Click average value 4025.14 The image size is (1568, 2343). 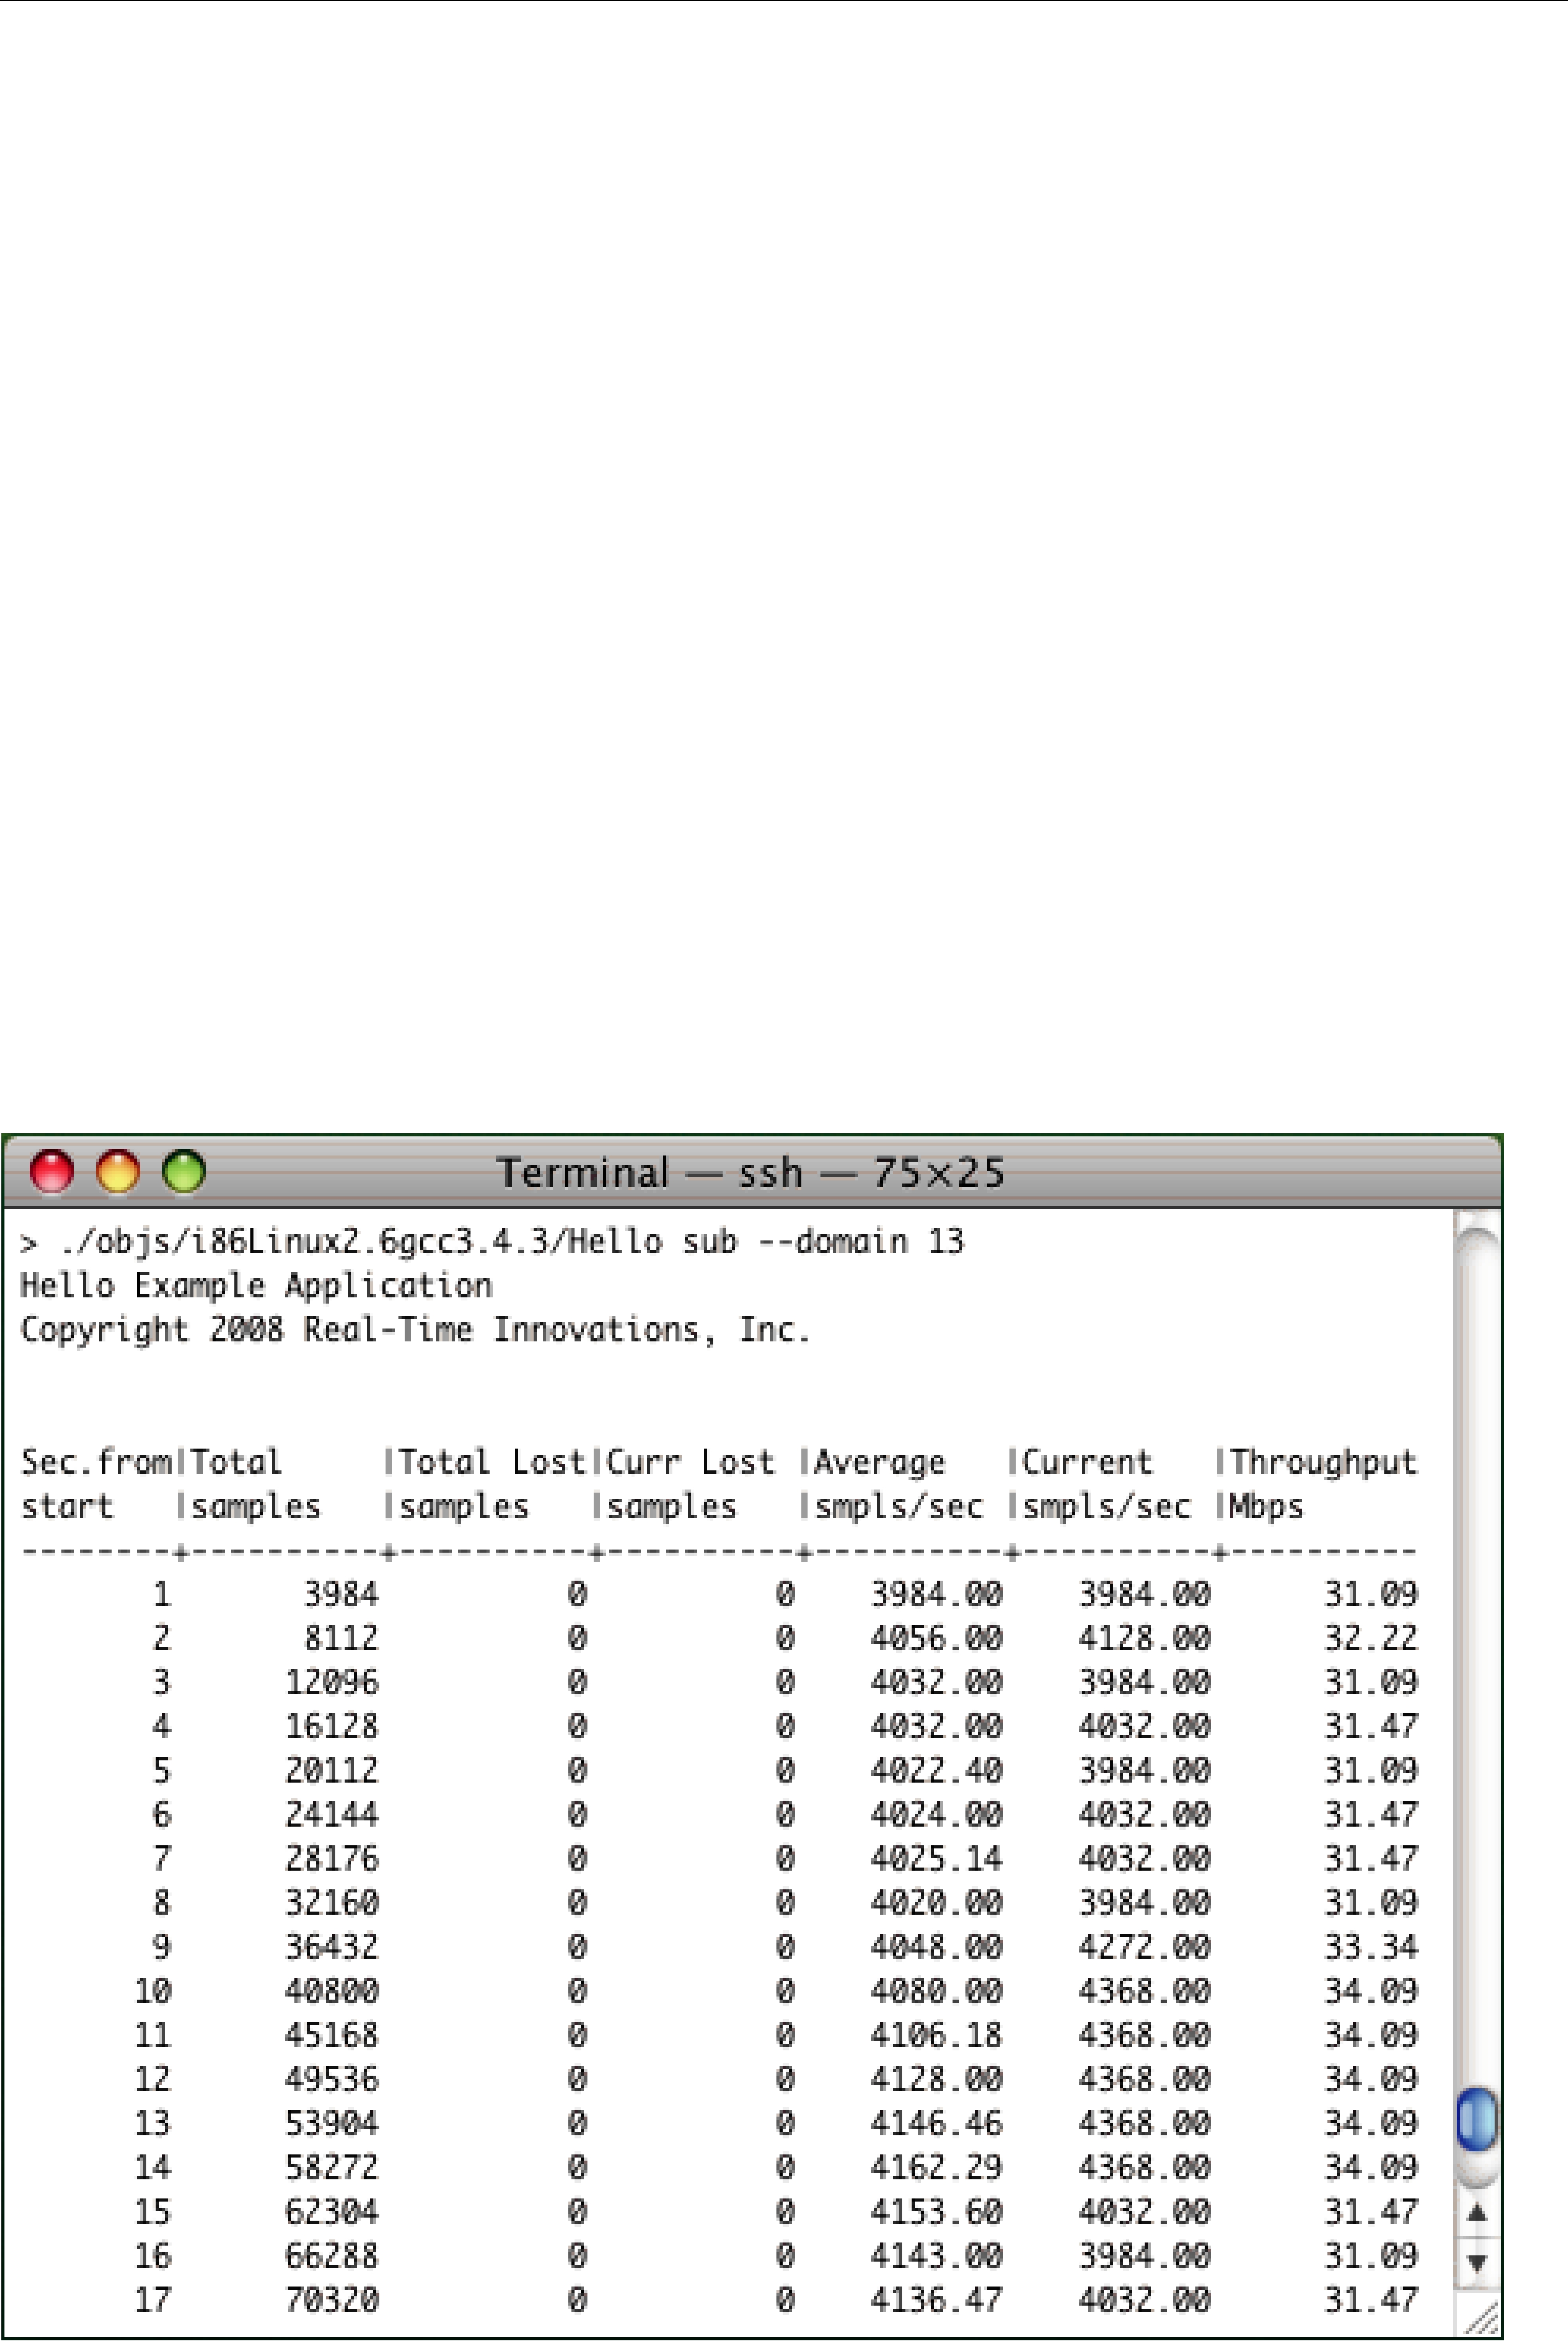936,1859
